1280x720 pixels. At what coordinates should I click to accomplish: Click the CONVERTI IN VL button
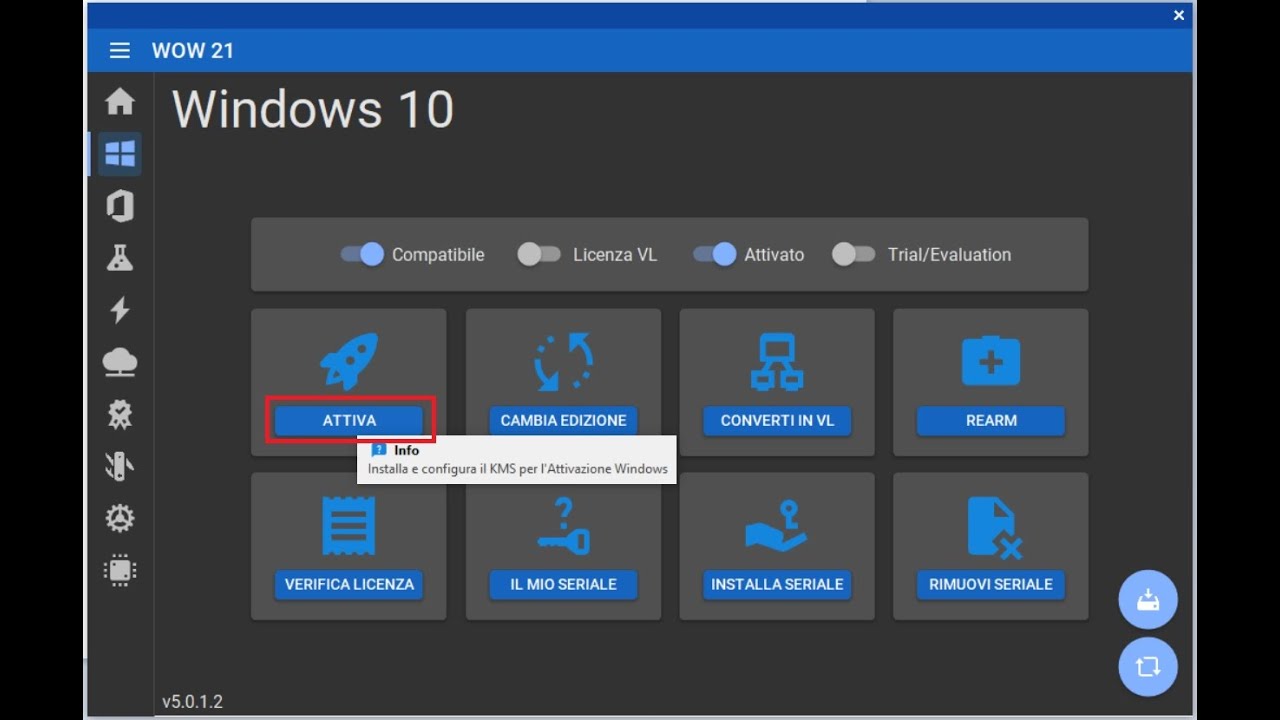pos(777,420)
